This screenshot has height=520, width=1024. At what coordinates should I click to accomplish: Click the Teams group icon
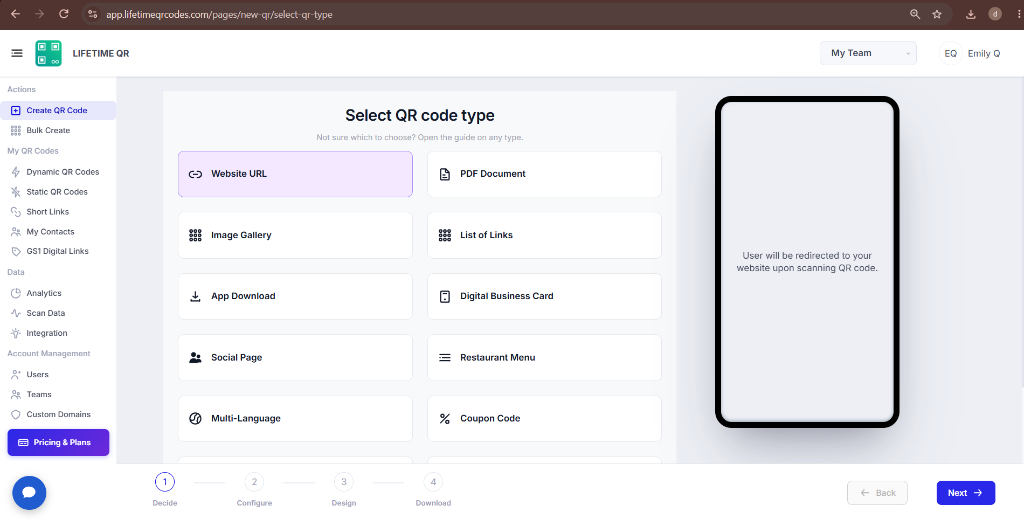[16, 395]
